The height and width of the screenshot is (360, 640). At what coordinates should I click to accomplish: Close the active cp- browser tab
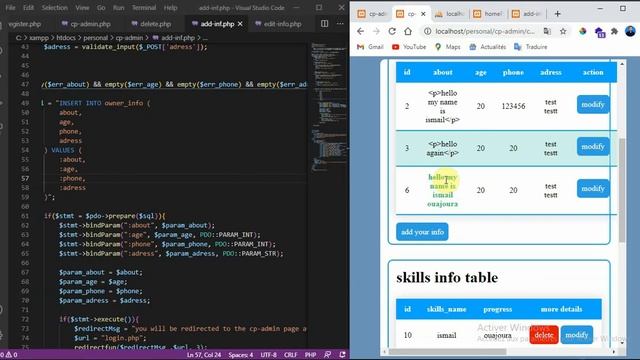click(x=423, y=14)
